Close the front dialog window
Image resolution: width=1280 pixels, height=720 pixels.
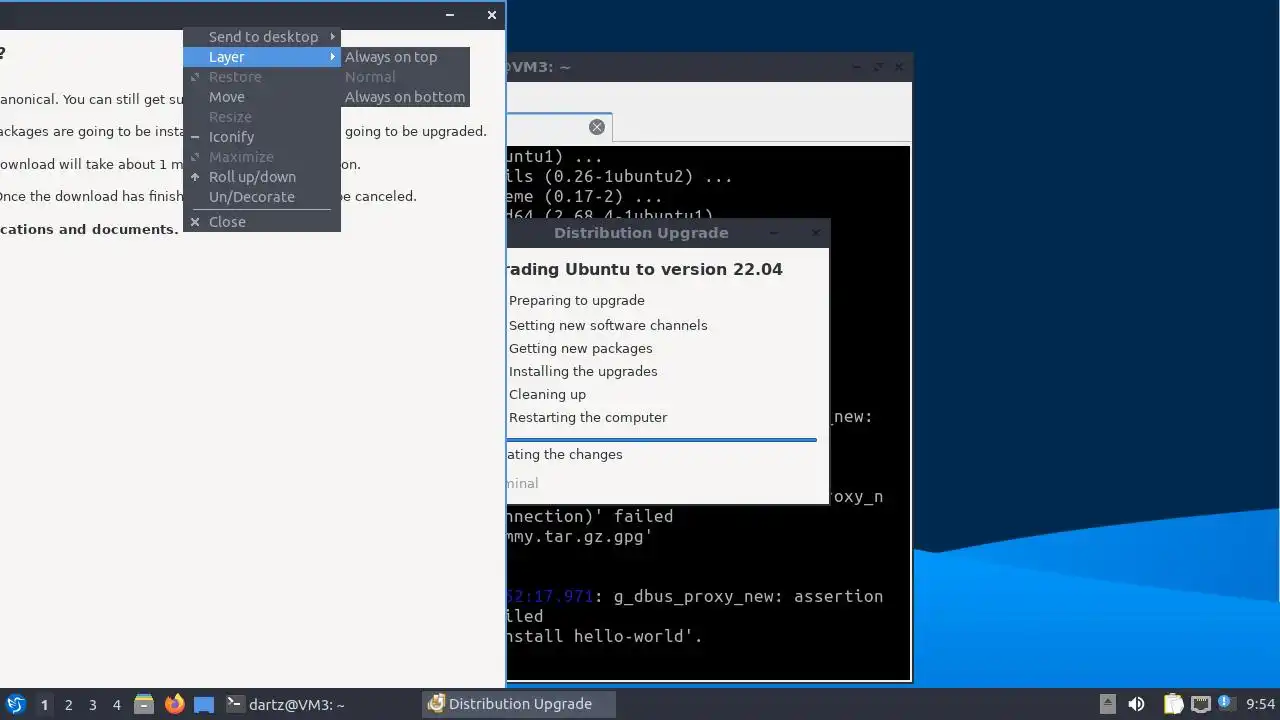491,15
